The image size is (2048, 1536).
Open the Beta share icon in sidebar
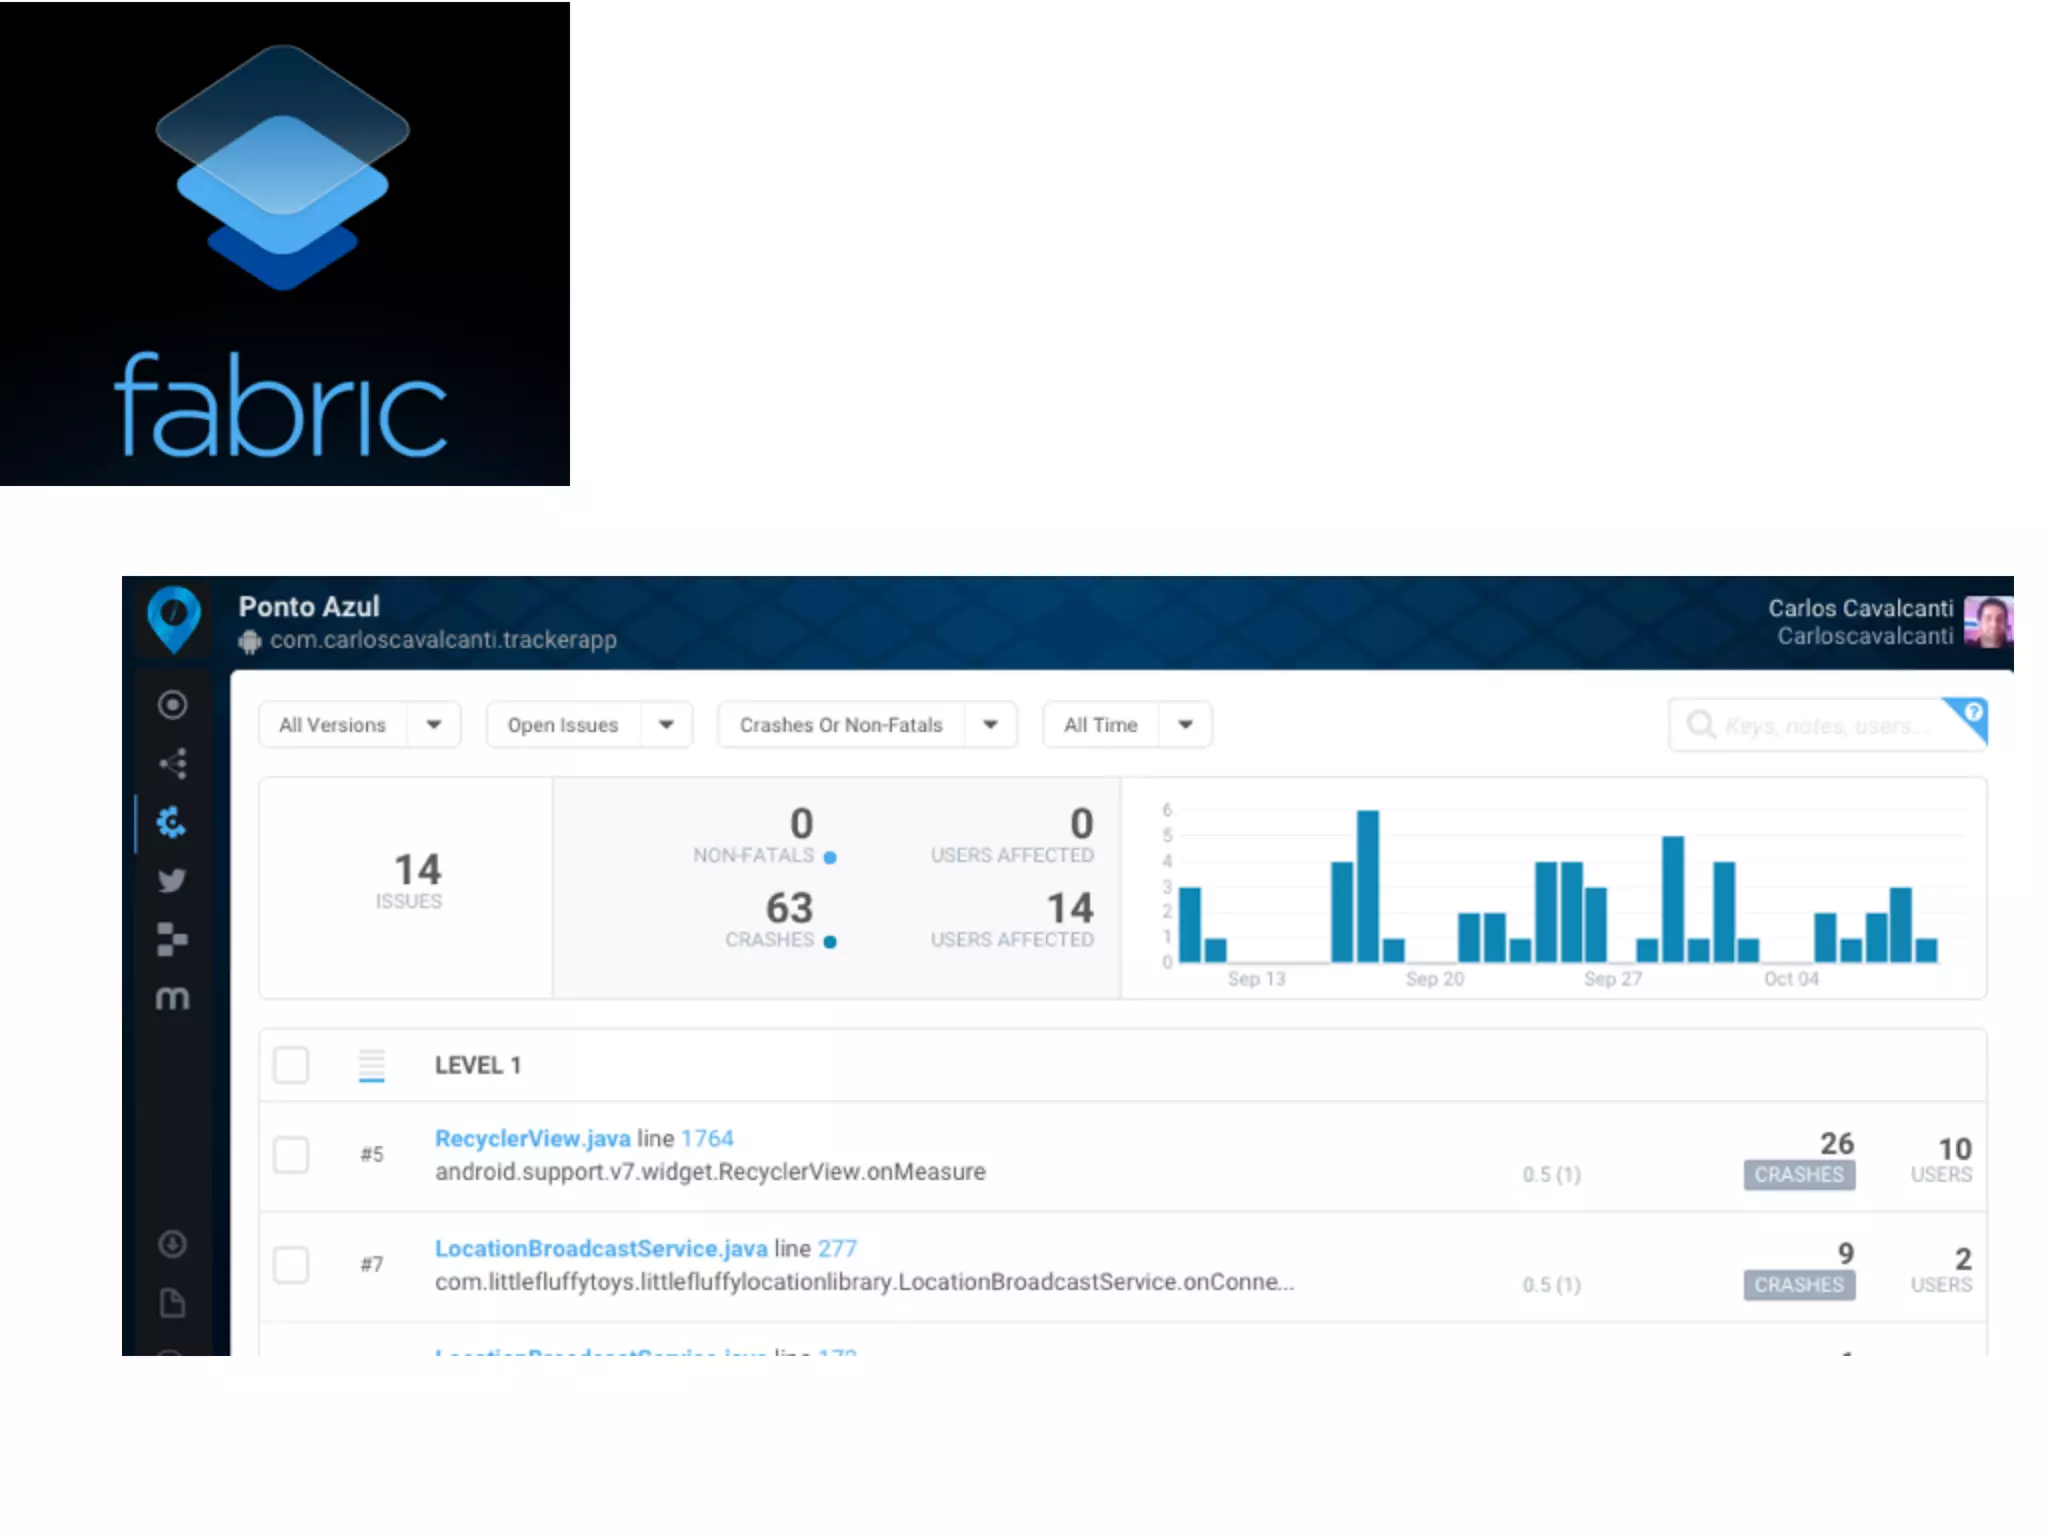[x=172, y=764]
